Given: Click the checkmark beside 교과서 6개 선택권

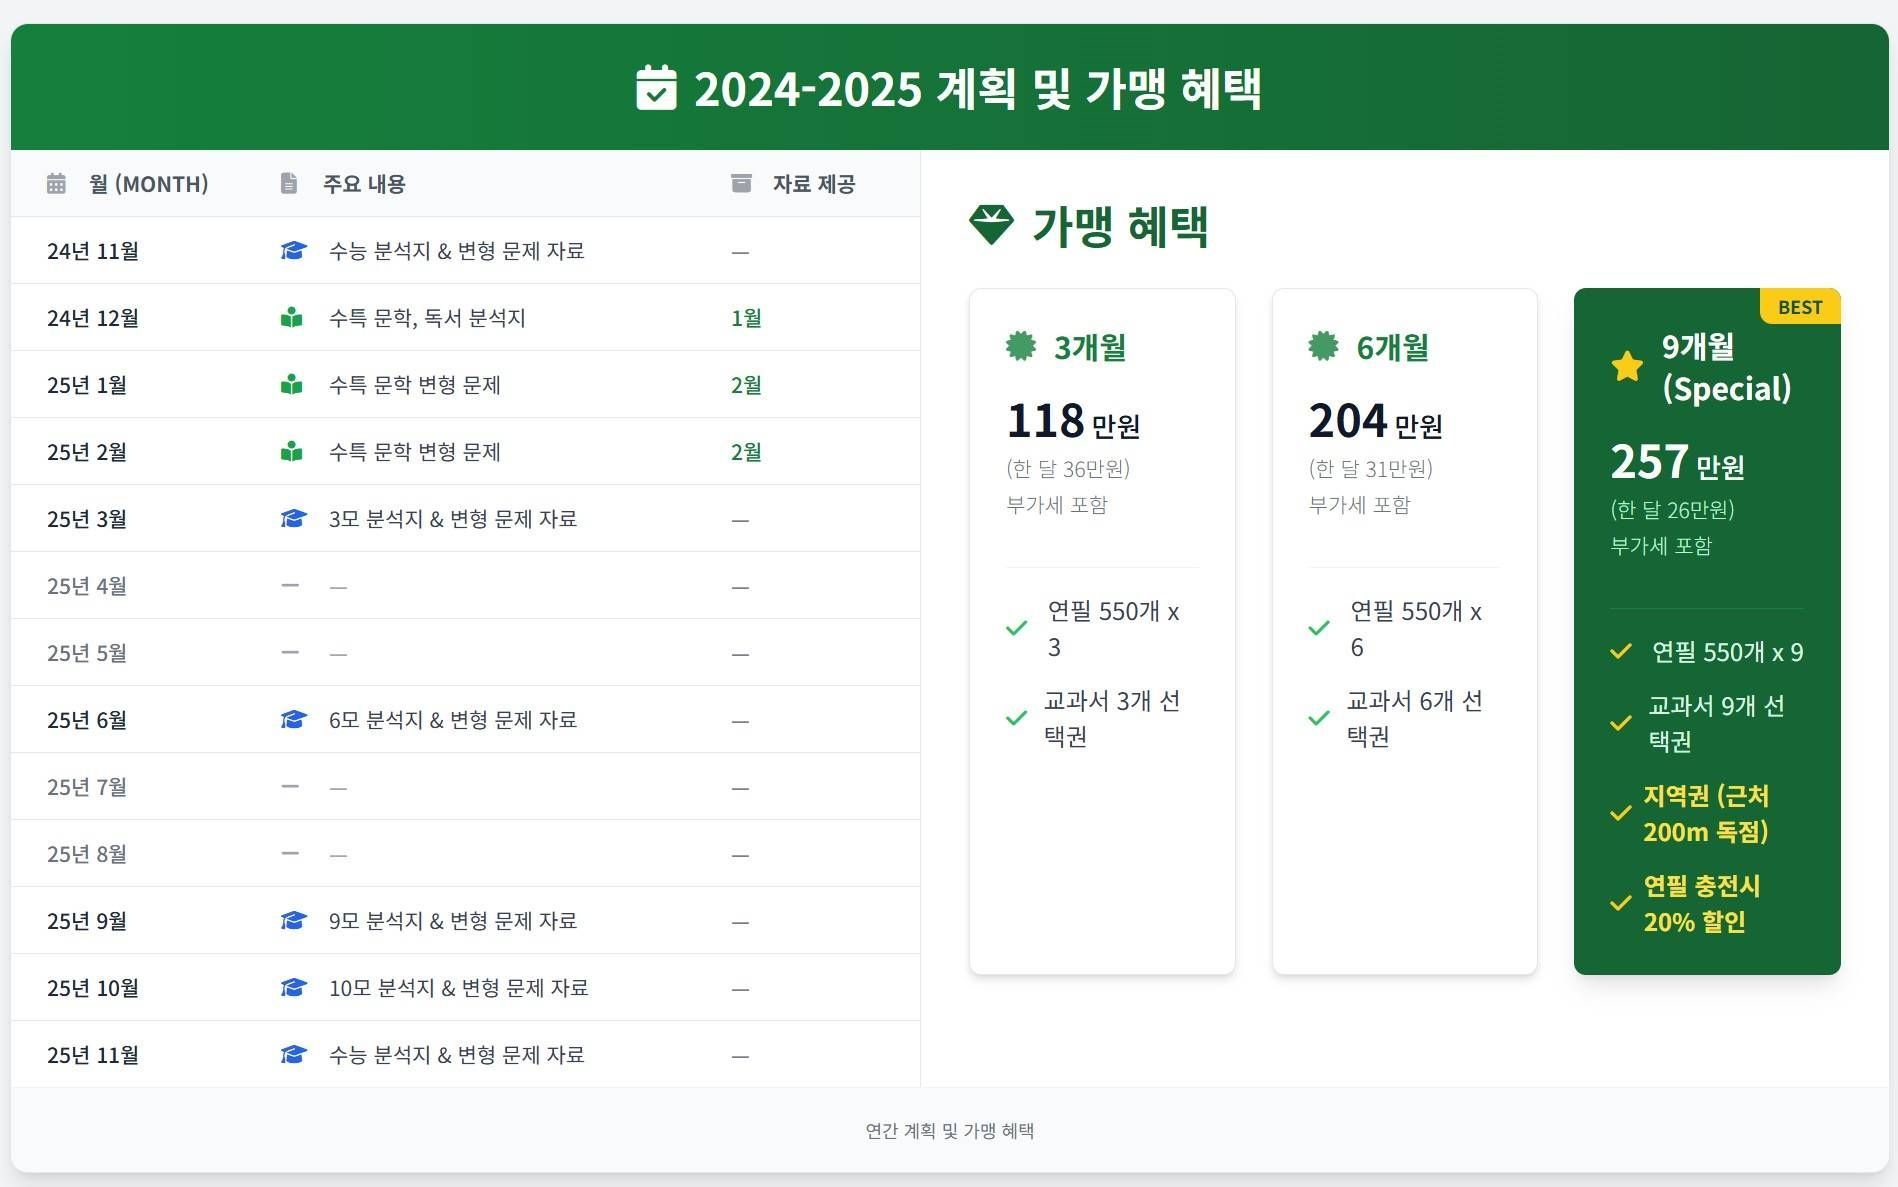Looking at the screenshot, I should pos(1319,718).
